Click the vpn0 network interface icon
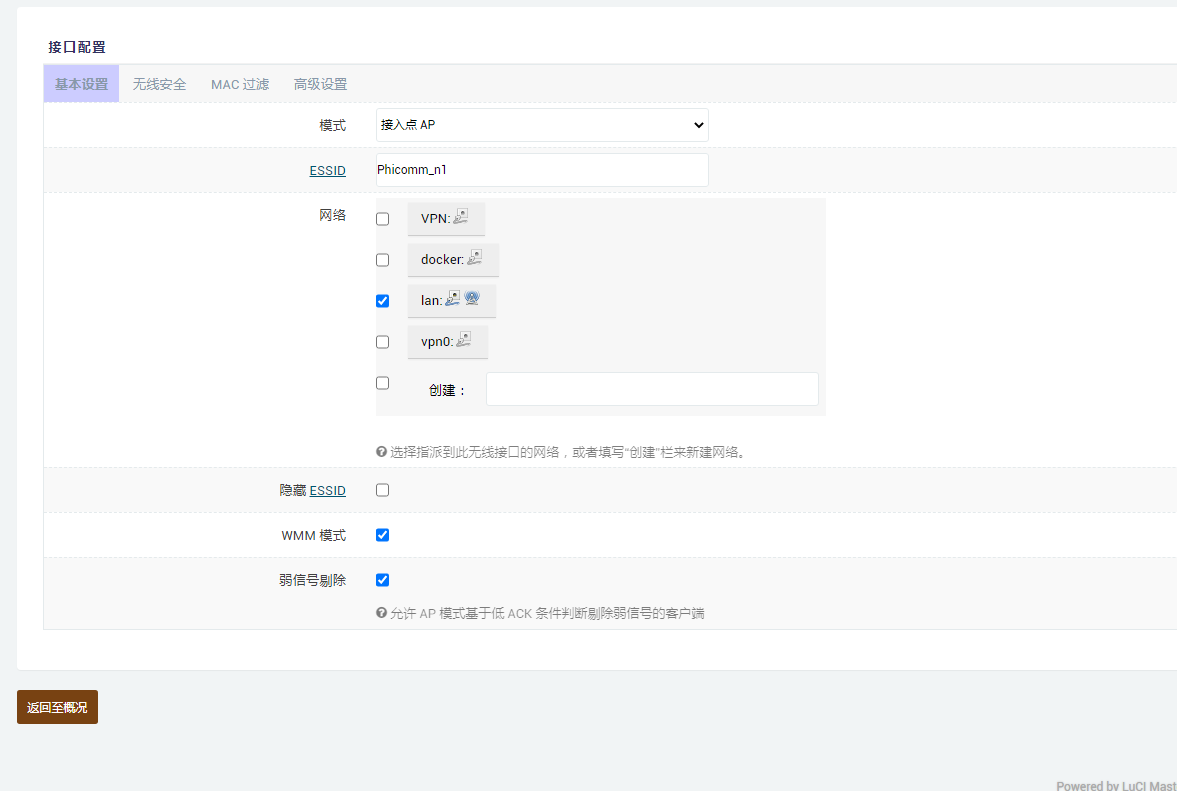The width and height of the screenshot is (1177, 791). [x=464, y=340]
